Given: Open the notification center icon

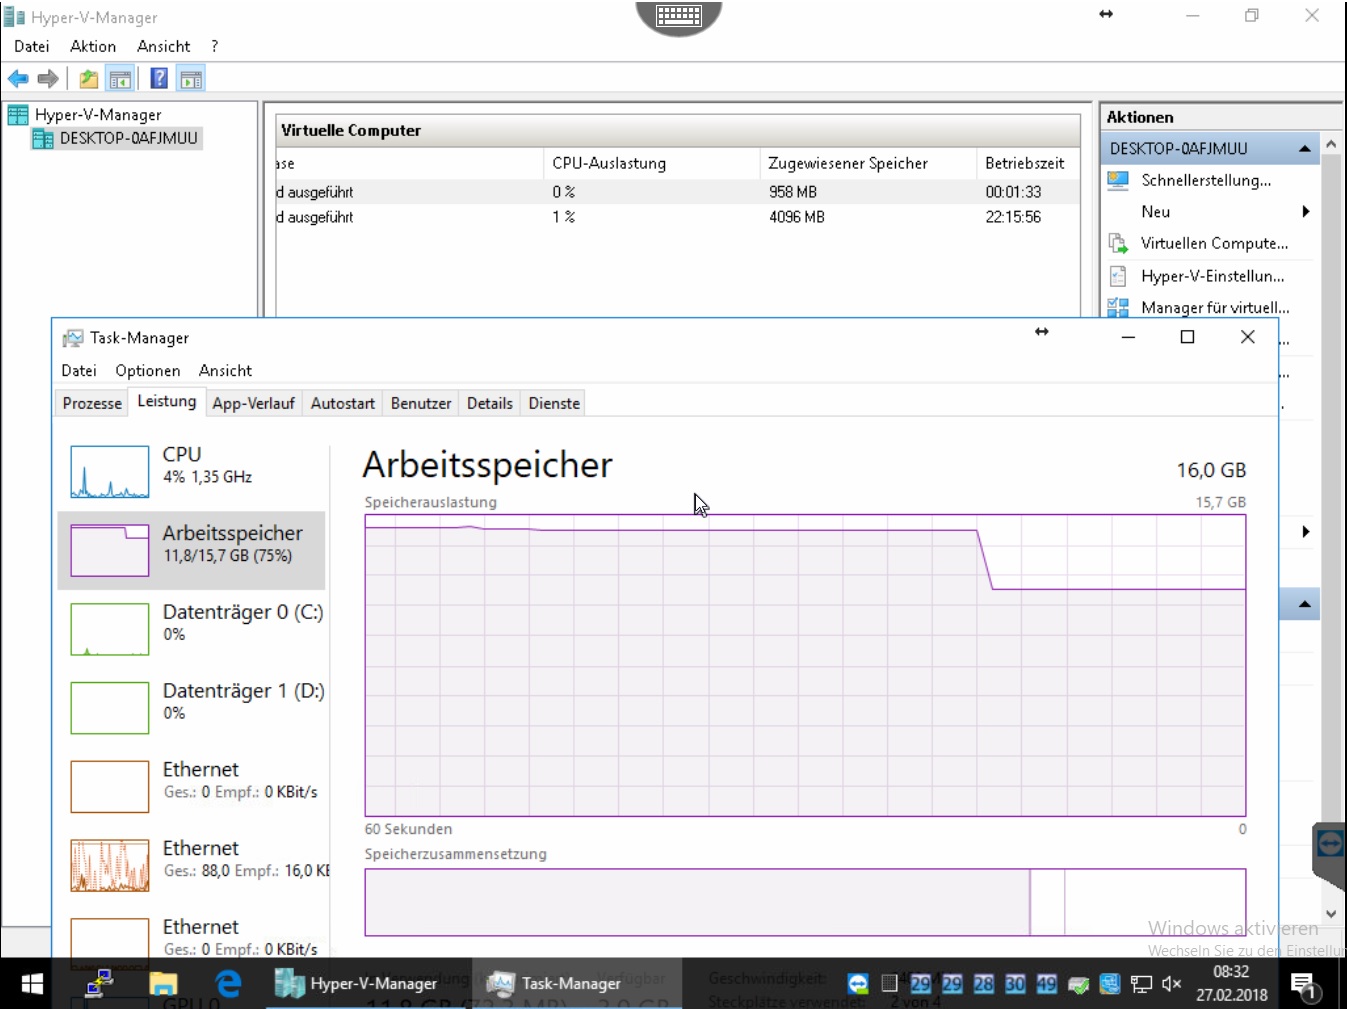Looking at the screenshot, I should tap(1303, 986).
